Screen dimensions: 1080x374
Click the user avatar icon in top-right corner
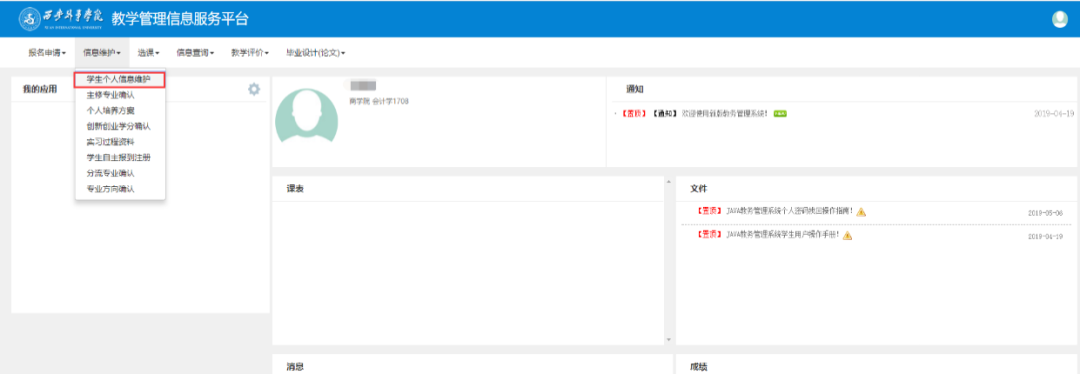pos(1060,20)
